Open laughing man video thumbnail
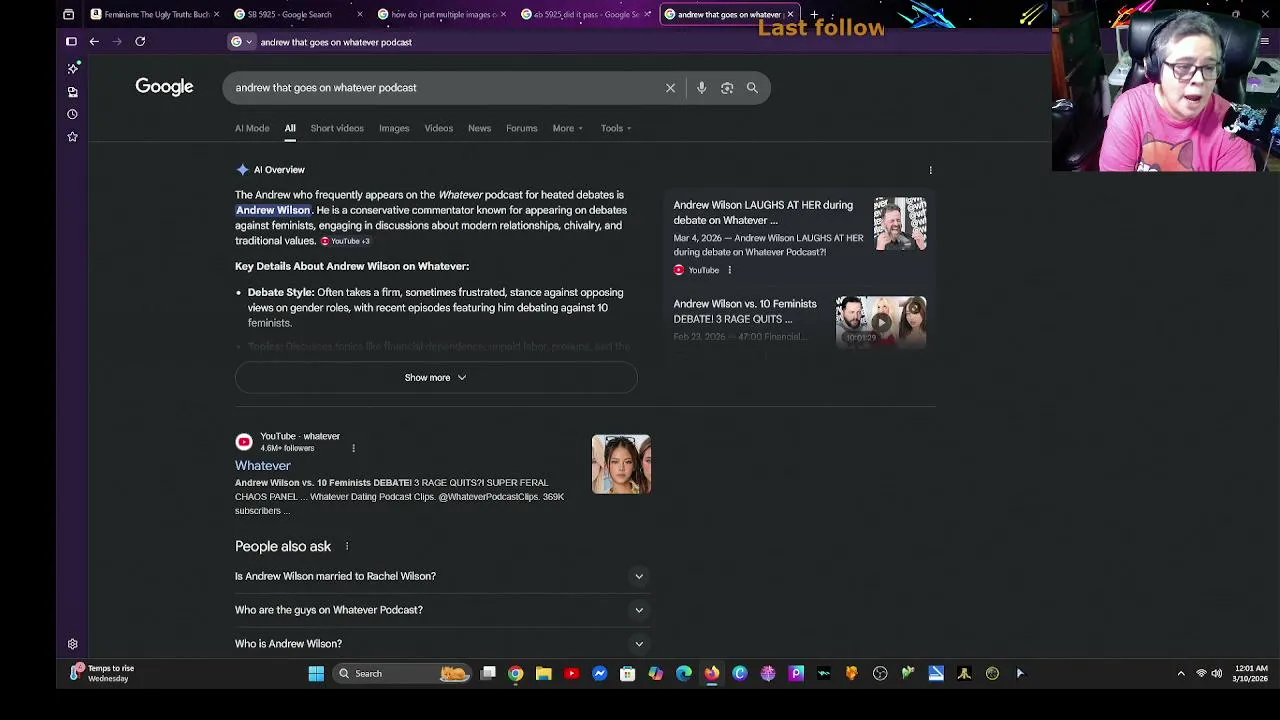1280x720 pixels. click(x=900, y=223)
